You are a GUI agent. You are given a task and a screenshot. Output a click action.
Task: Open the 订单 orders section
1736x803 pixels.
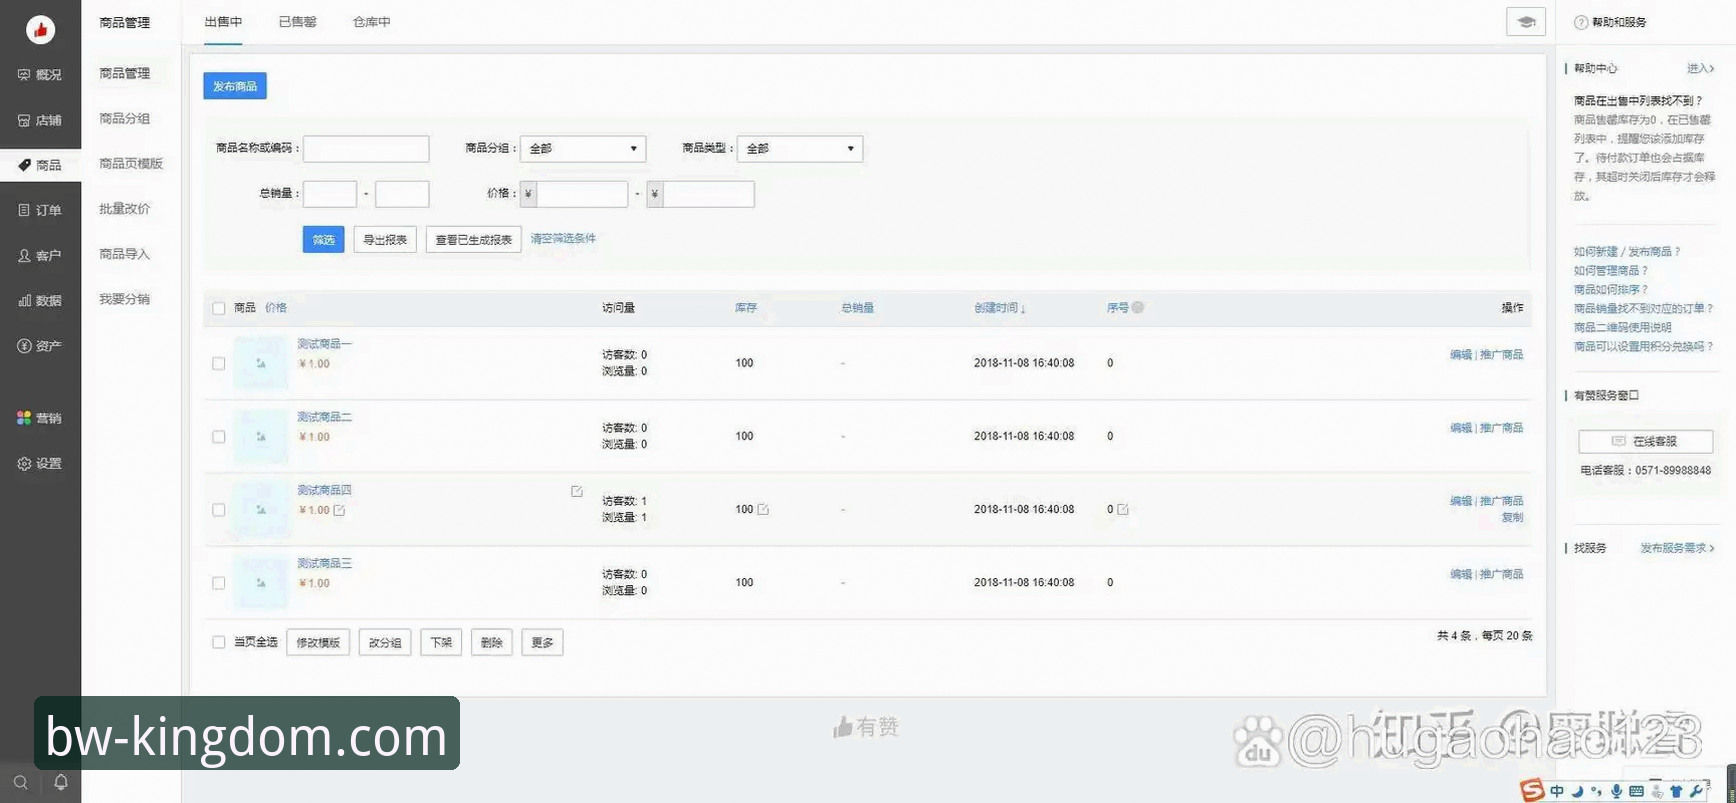point(40,210)
